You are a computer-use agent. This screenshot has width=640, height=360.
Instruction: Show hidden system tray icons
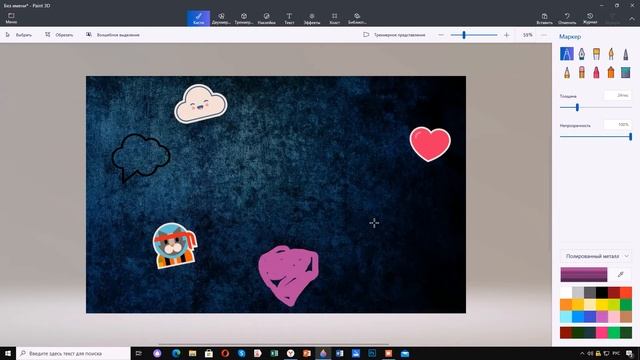pos(582,353)
